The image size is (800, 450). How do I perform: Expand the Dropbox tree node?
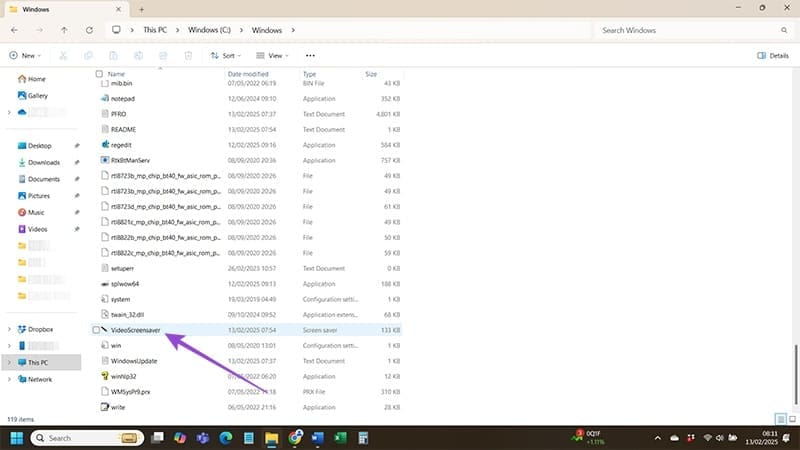tap(10, 329)
